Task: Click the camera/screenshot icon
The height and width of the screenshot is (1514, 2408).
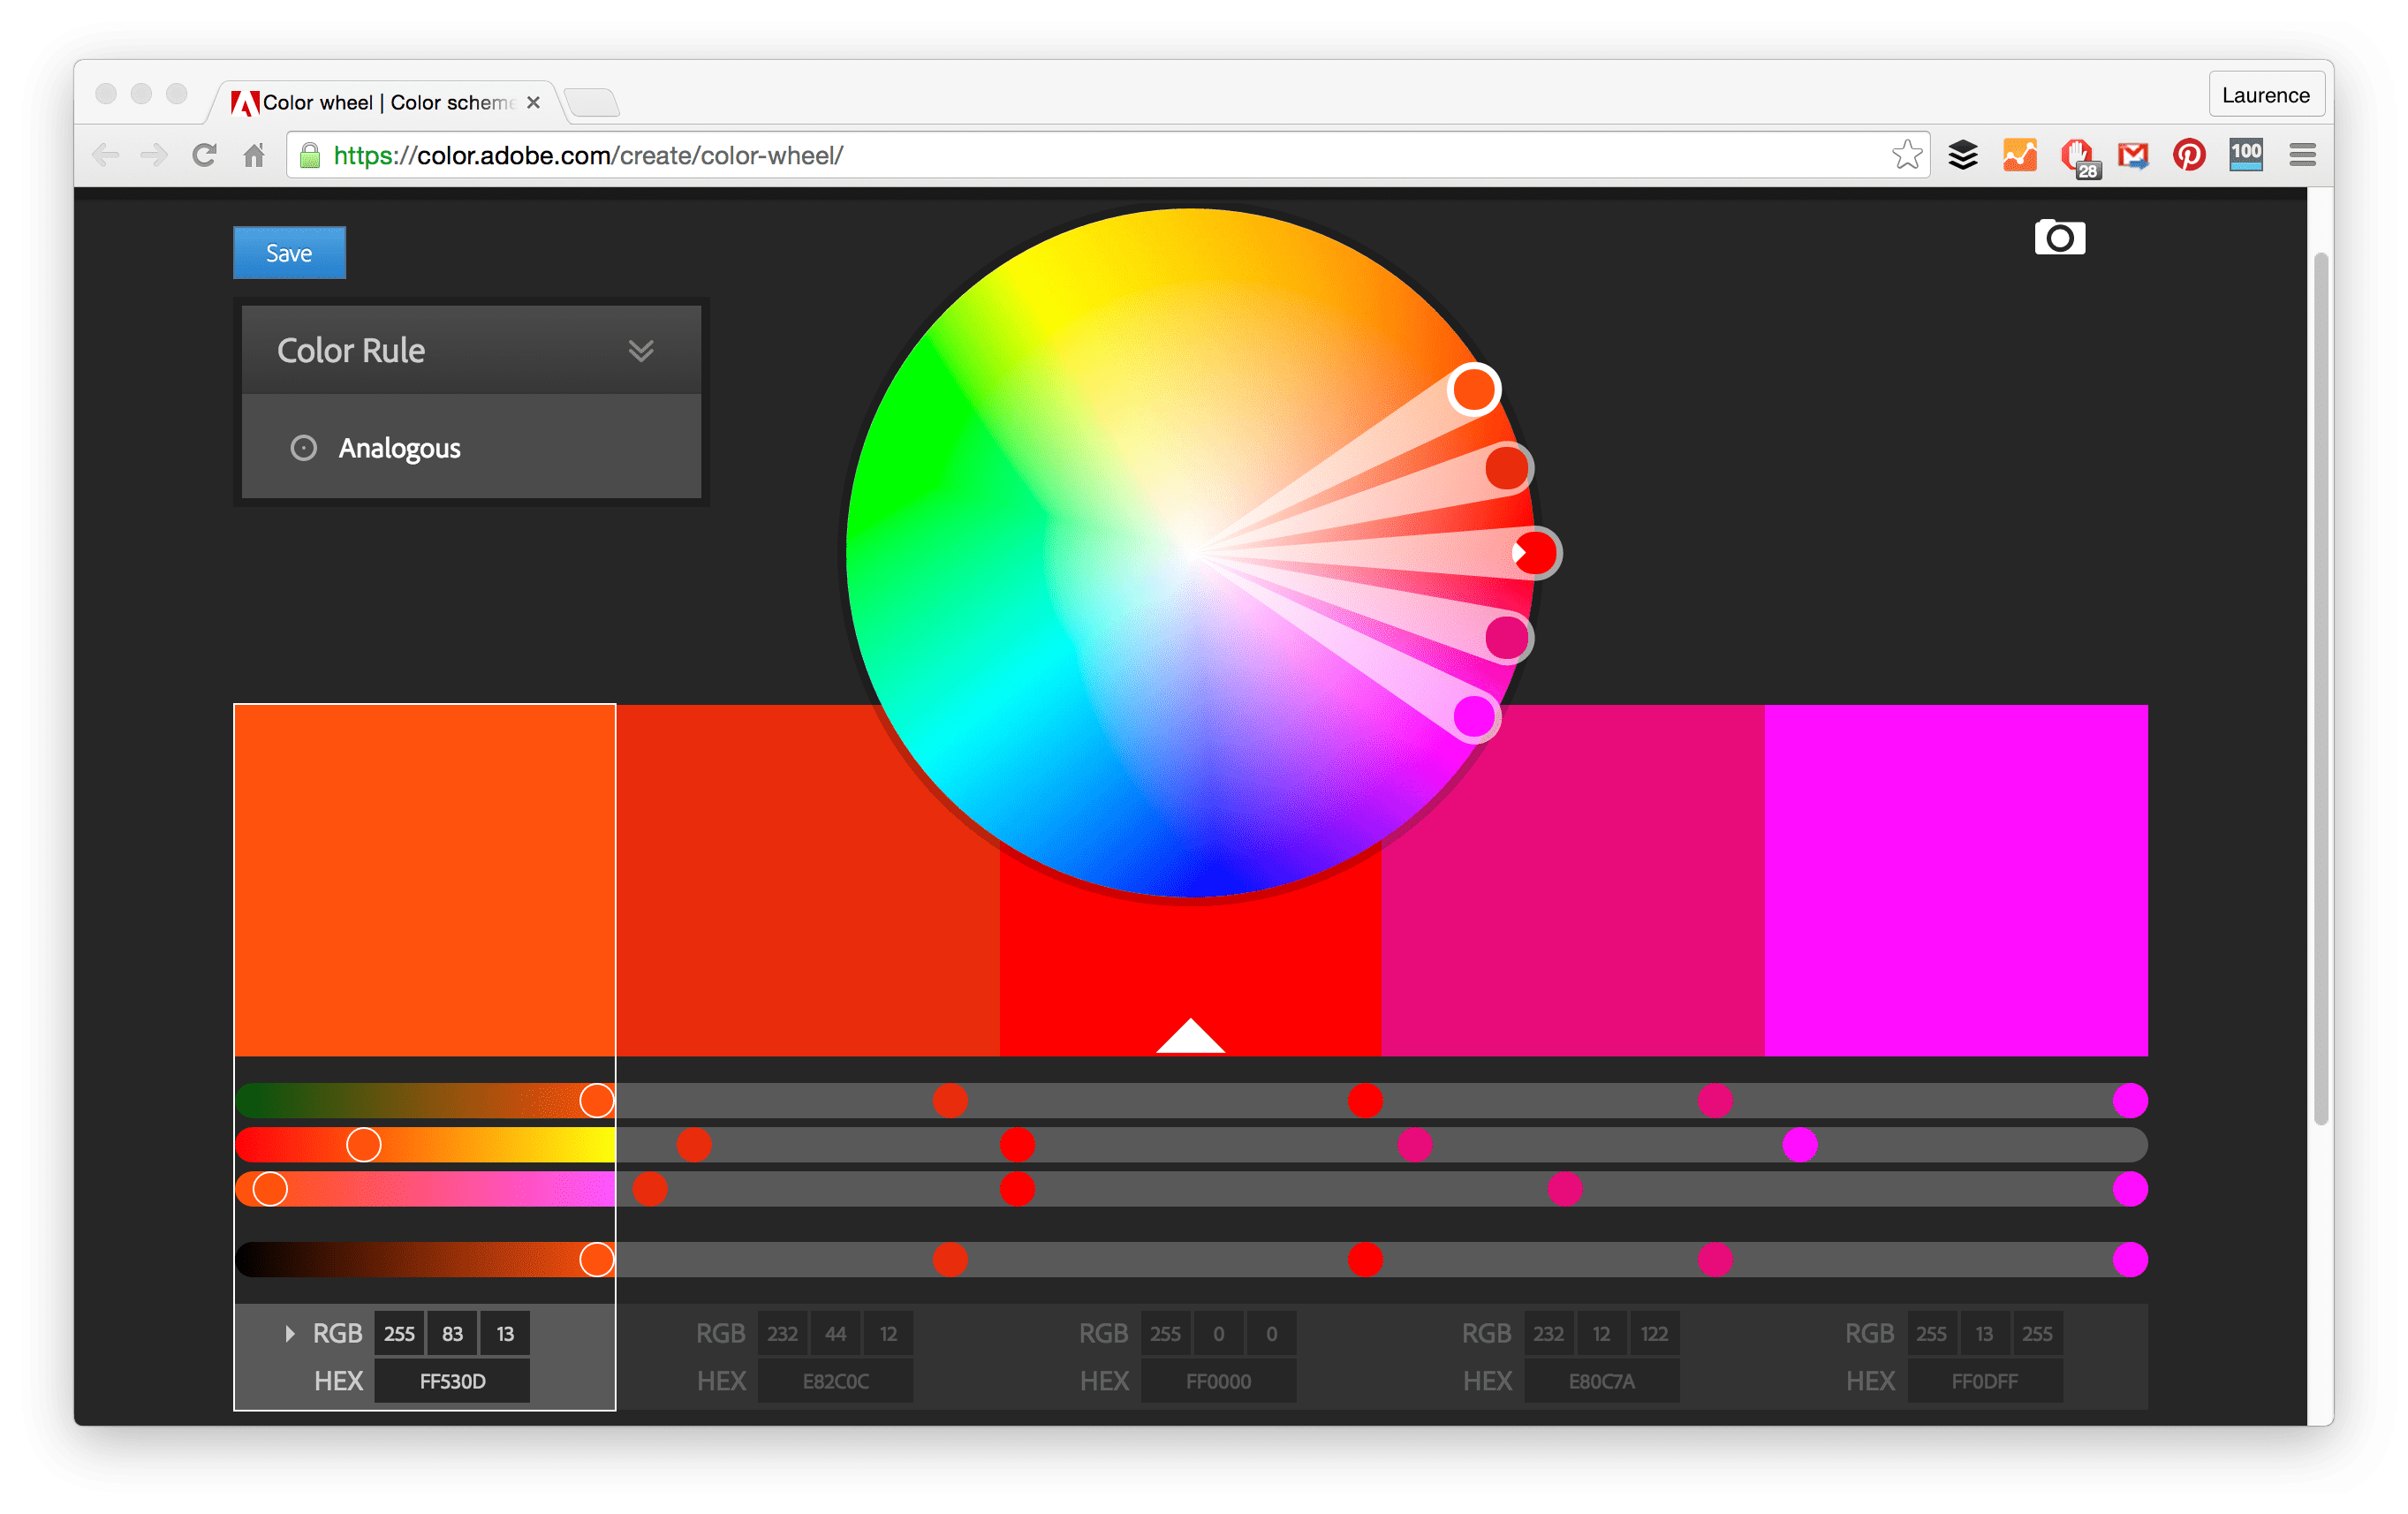Action: click(2057, 239)
